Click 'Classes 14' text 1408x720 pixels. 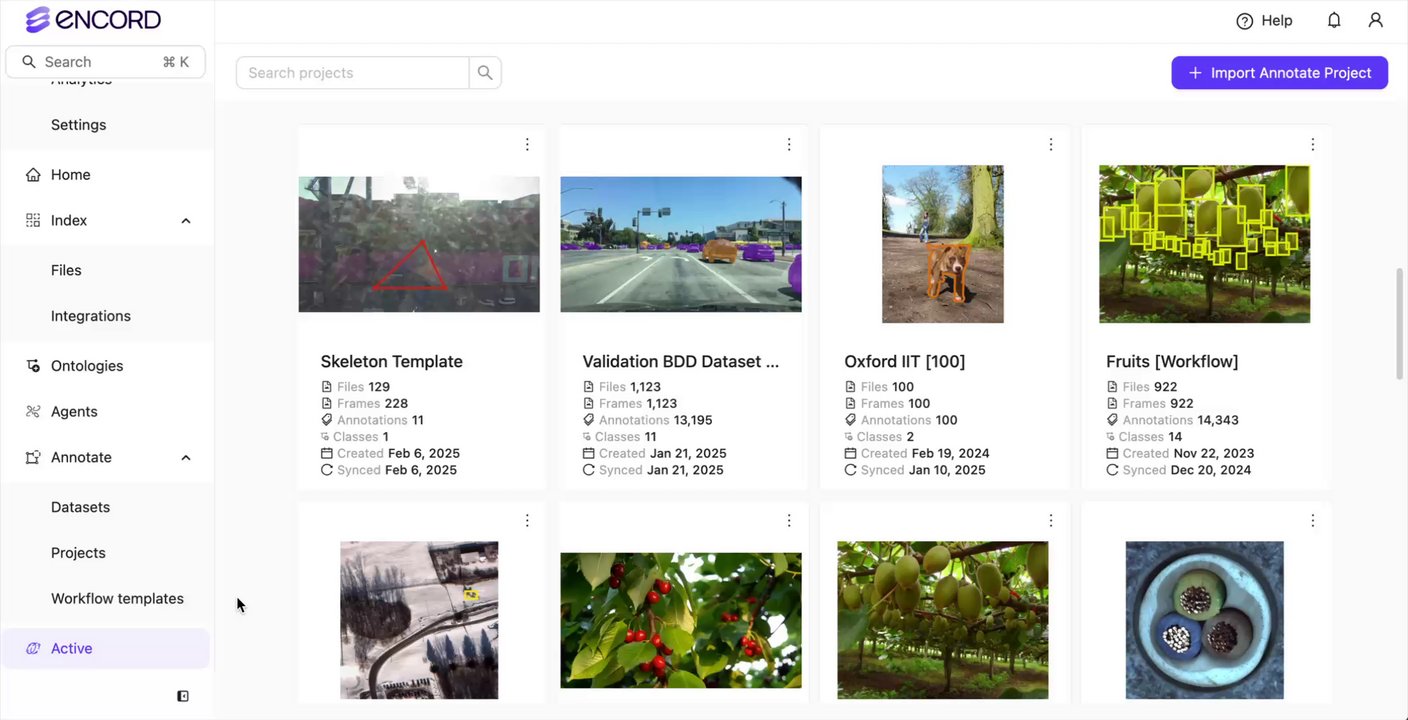1151,437
